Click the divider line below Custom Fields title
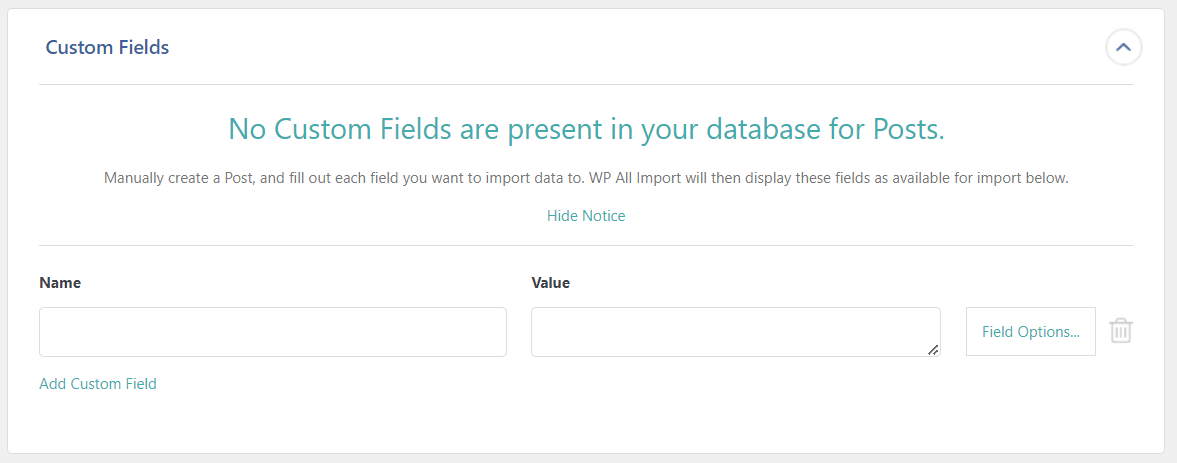1177x463 pixels. point(586,84)
